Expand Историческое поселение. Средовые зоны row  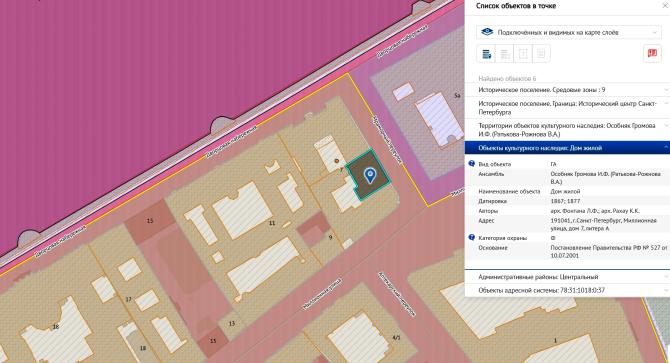[567, 90]
